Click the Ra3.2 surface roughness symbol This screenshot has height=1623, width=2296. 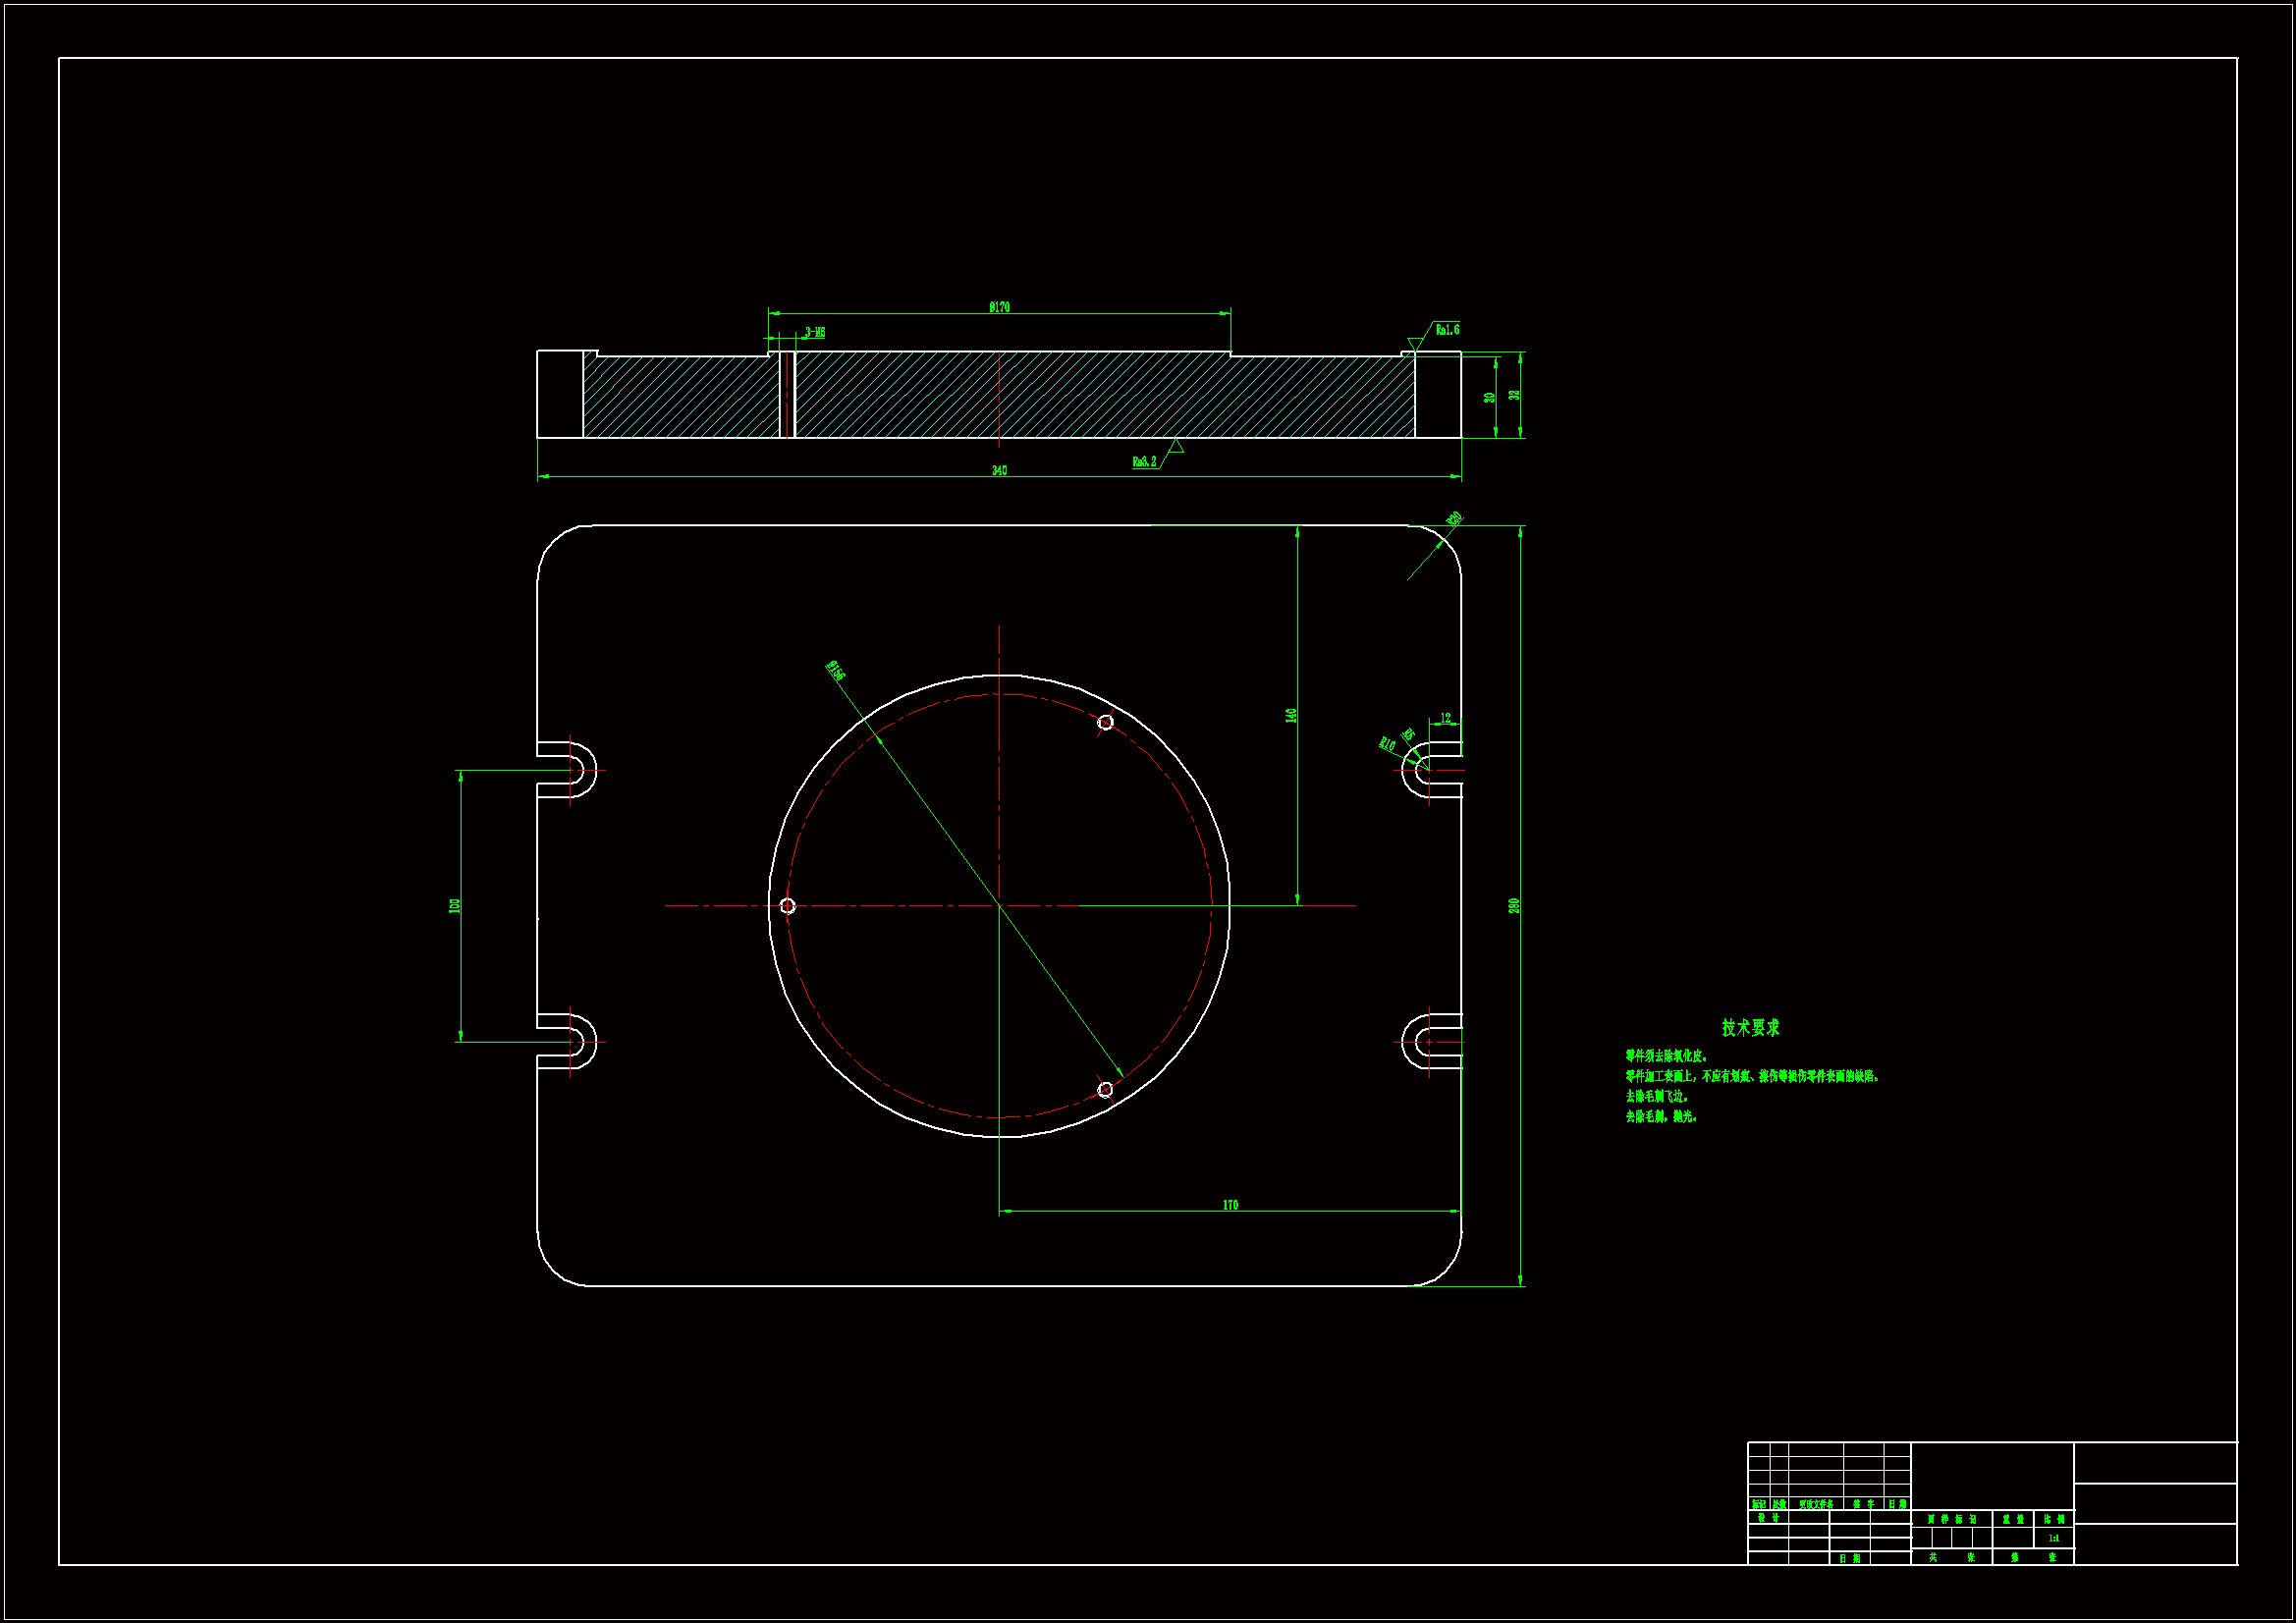click(1144, 461)
